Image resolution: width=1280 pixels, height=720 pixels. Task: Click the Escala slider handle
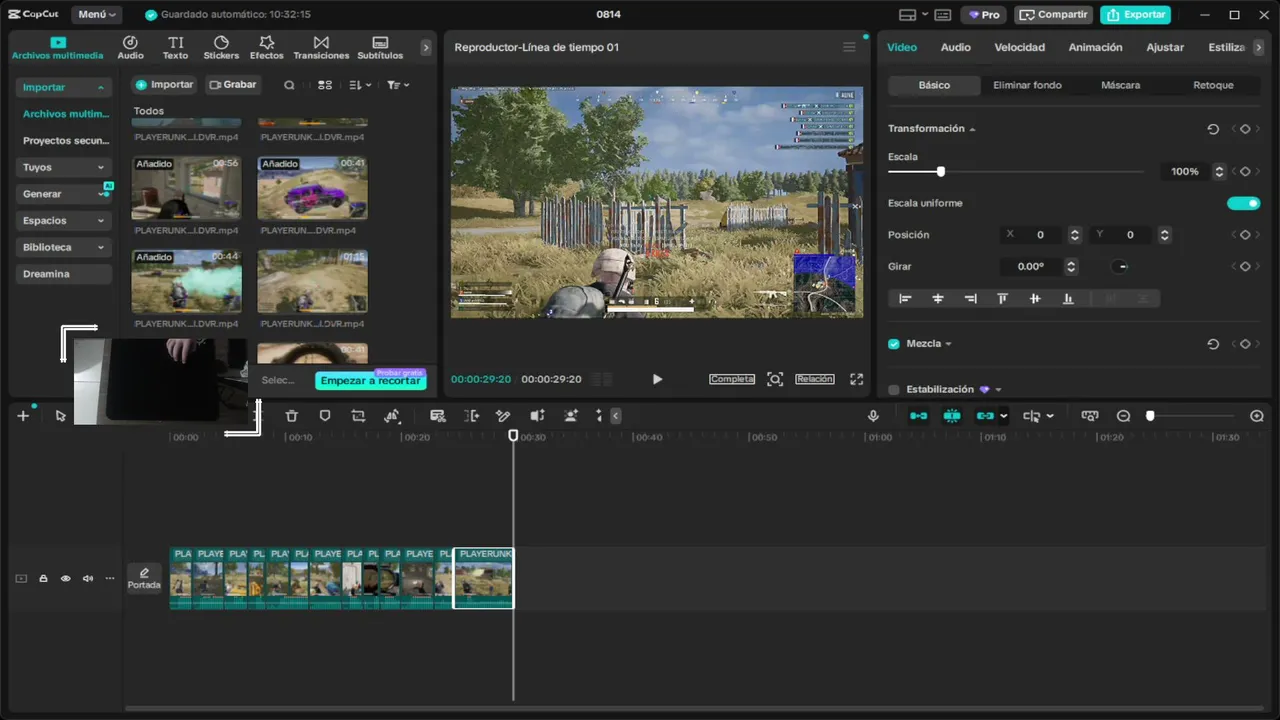point(941,172)
